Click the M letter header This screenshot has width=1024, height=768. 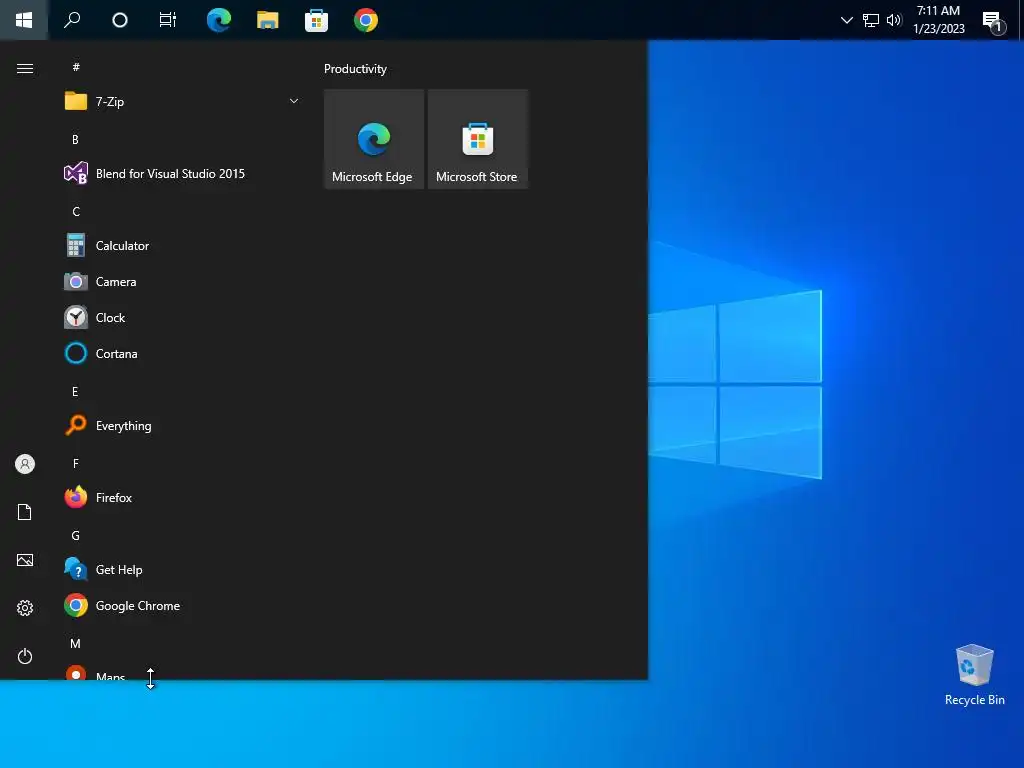[x=76, y=644]
